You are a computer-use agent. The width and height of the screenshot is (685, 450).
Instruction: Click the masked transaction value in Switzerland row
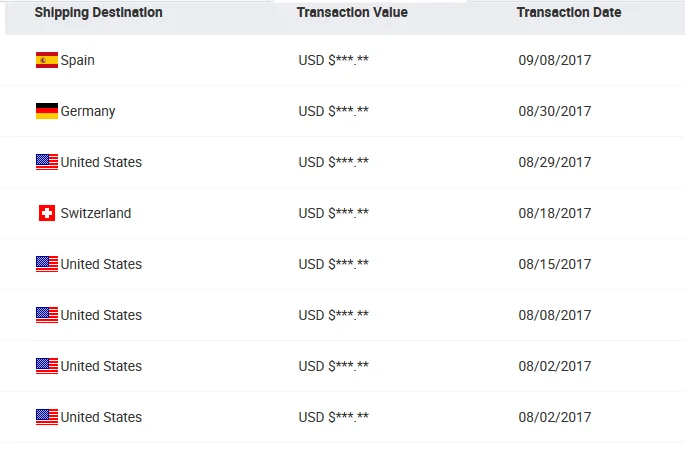pyautogui.click(x=334, y=213)
